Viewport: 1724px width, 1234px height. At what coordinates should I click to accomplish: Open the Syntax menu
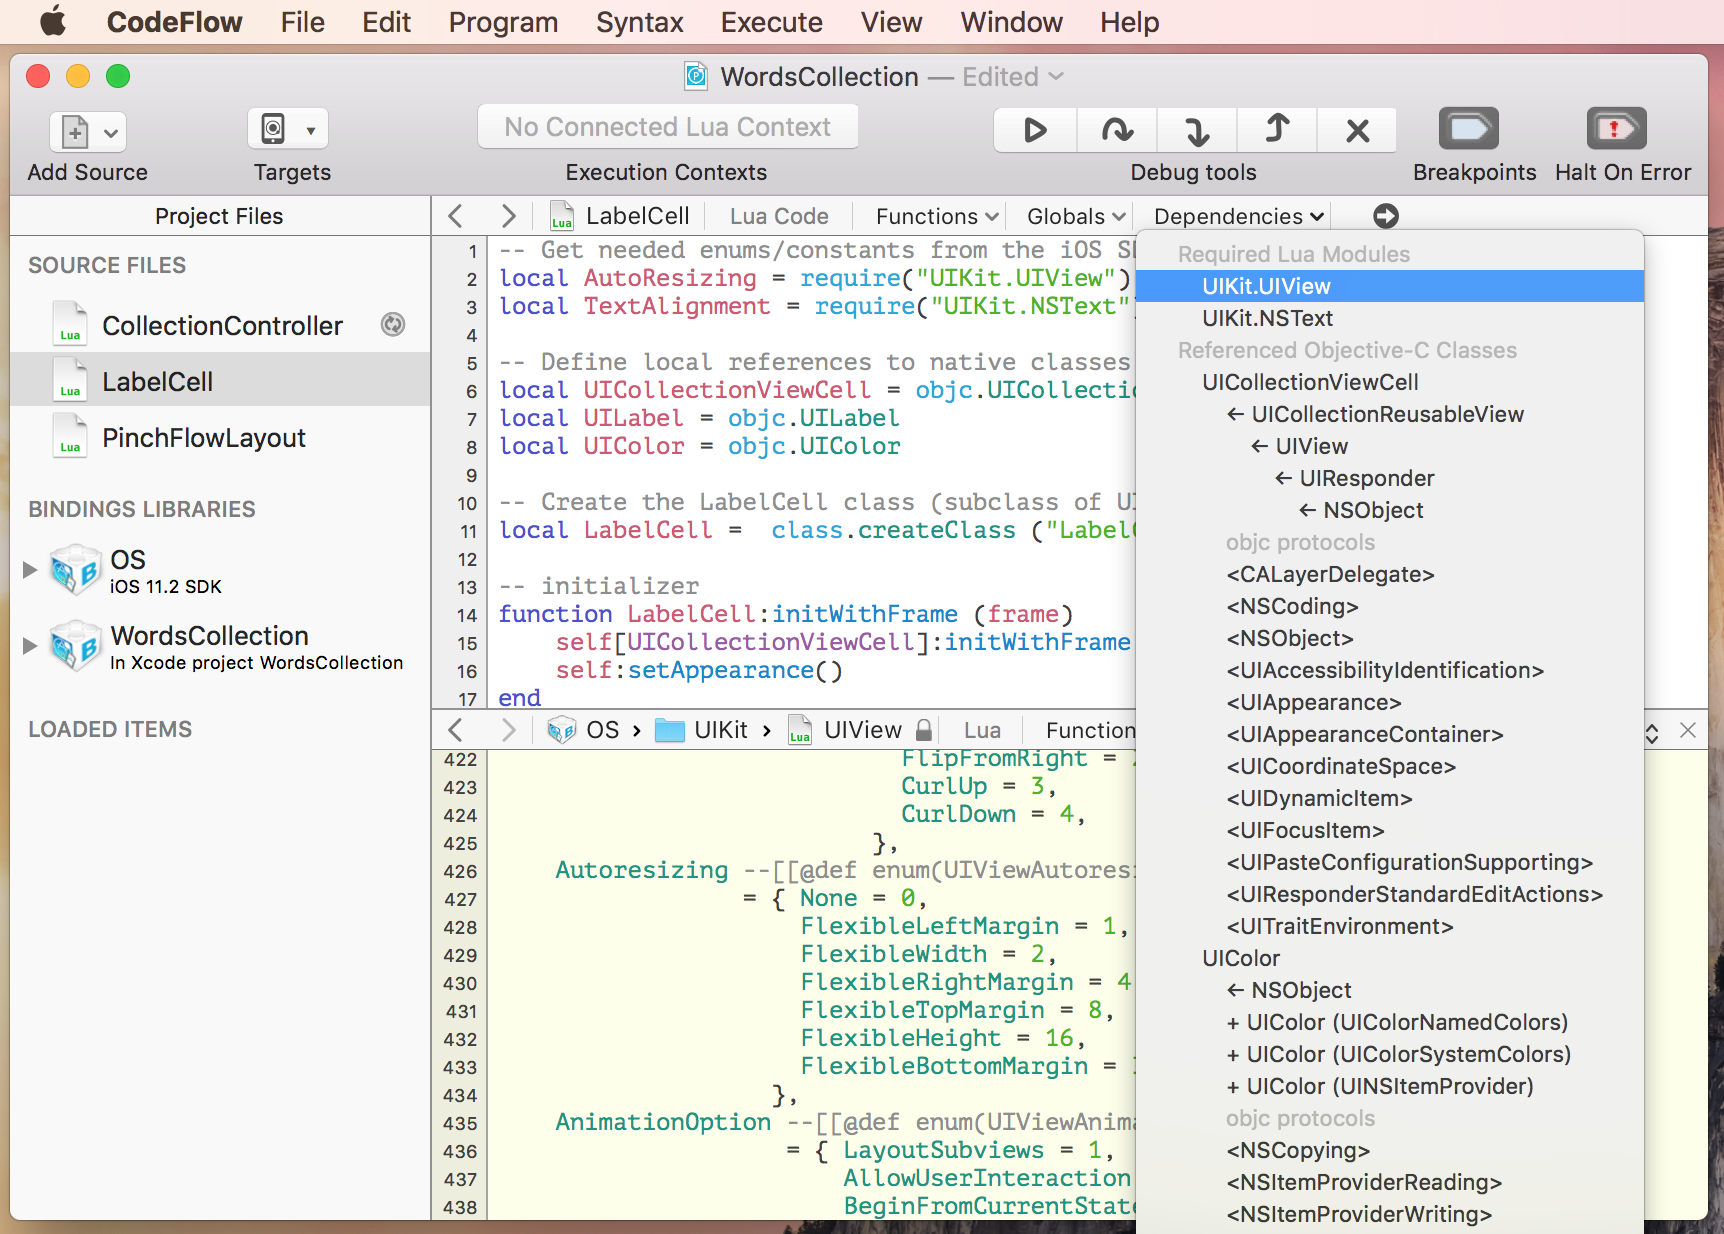tap(639, 22)
